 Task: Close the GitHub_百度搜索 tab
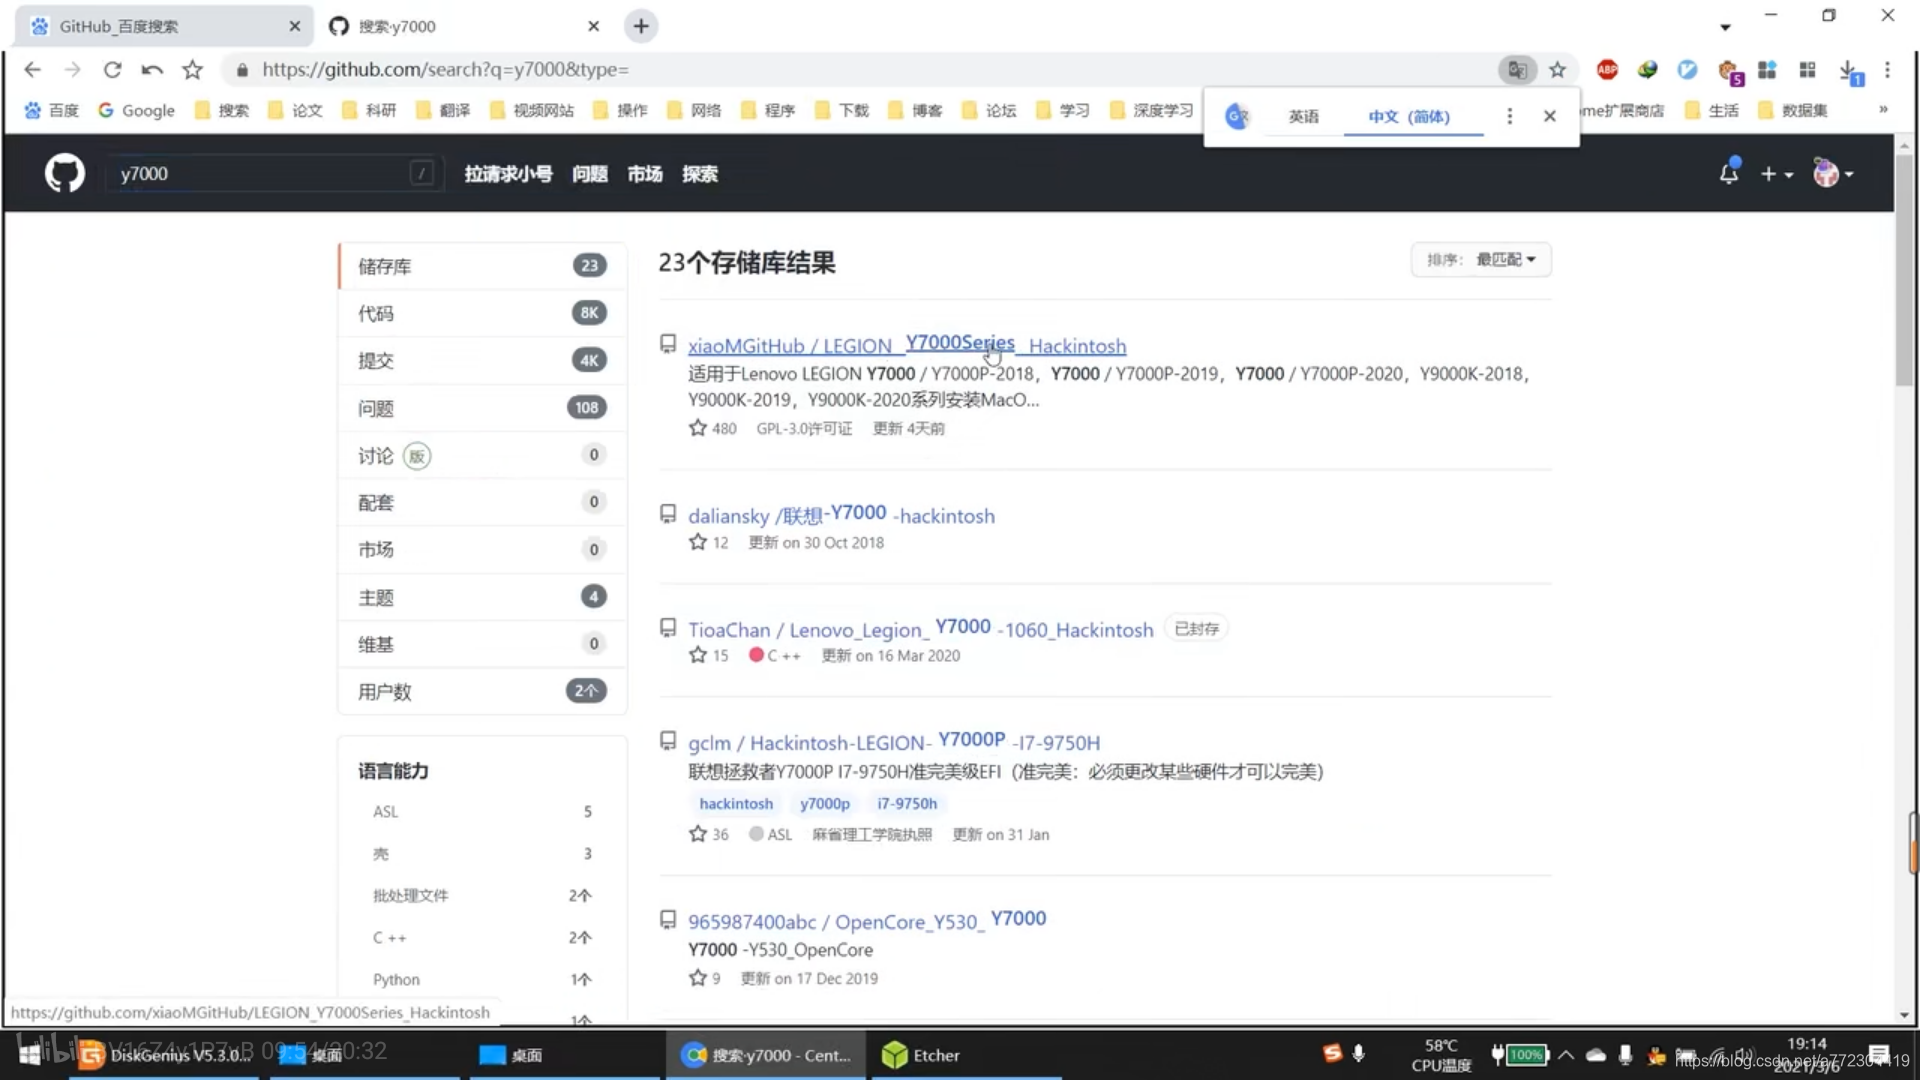coord(294,26)
